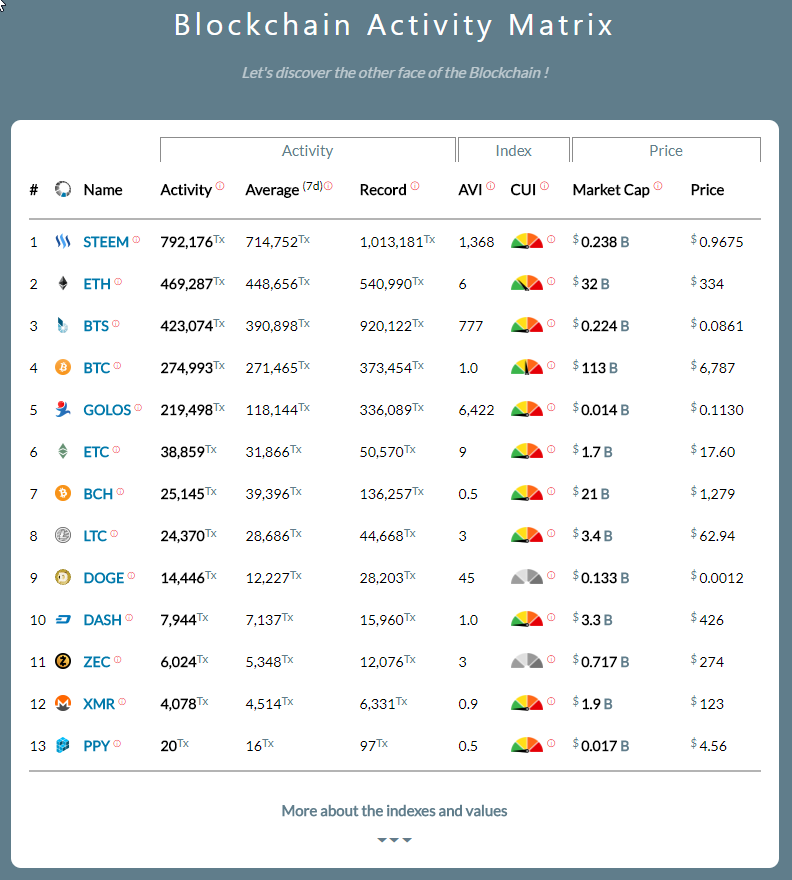
Task: Open the ETC coin link
Action: pos(97,452)
